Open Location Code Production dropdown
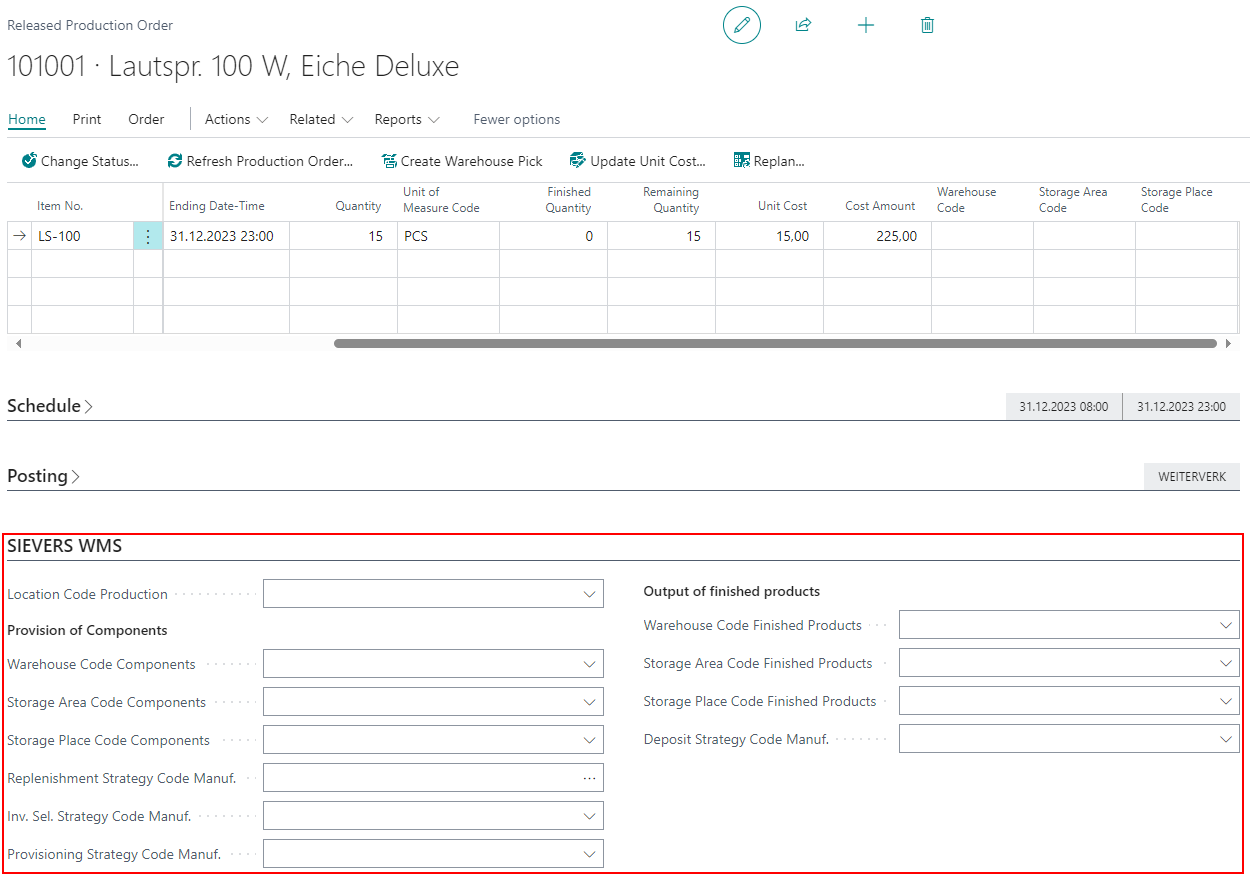This screenshot has width=1250, height=883. pos(589,594)
